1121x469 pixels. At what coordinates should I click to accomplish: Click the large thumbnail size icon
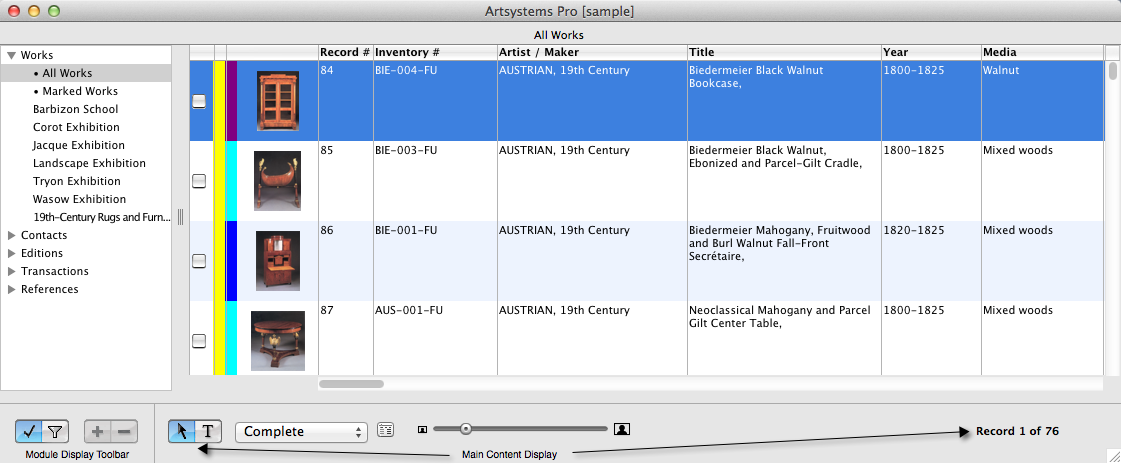[x=622, y=429]
